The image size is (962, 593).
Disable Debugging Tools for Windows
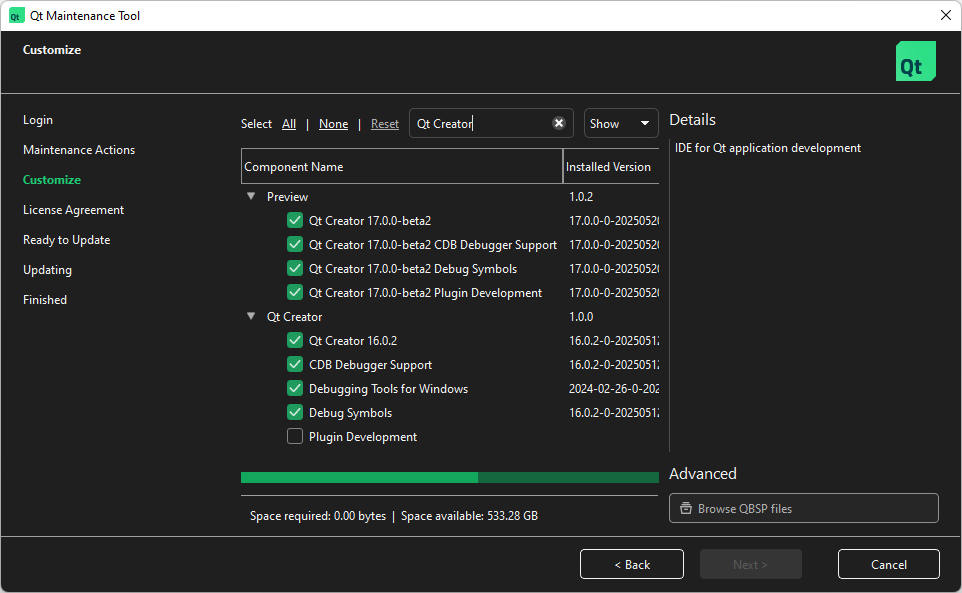295,388
